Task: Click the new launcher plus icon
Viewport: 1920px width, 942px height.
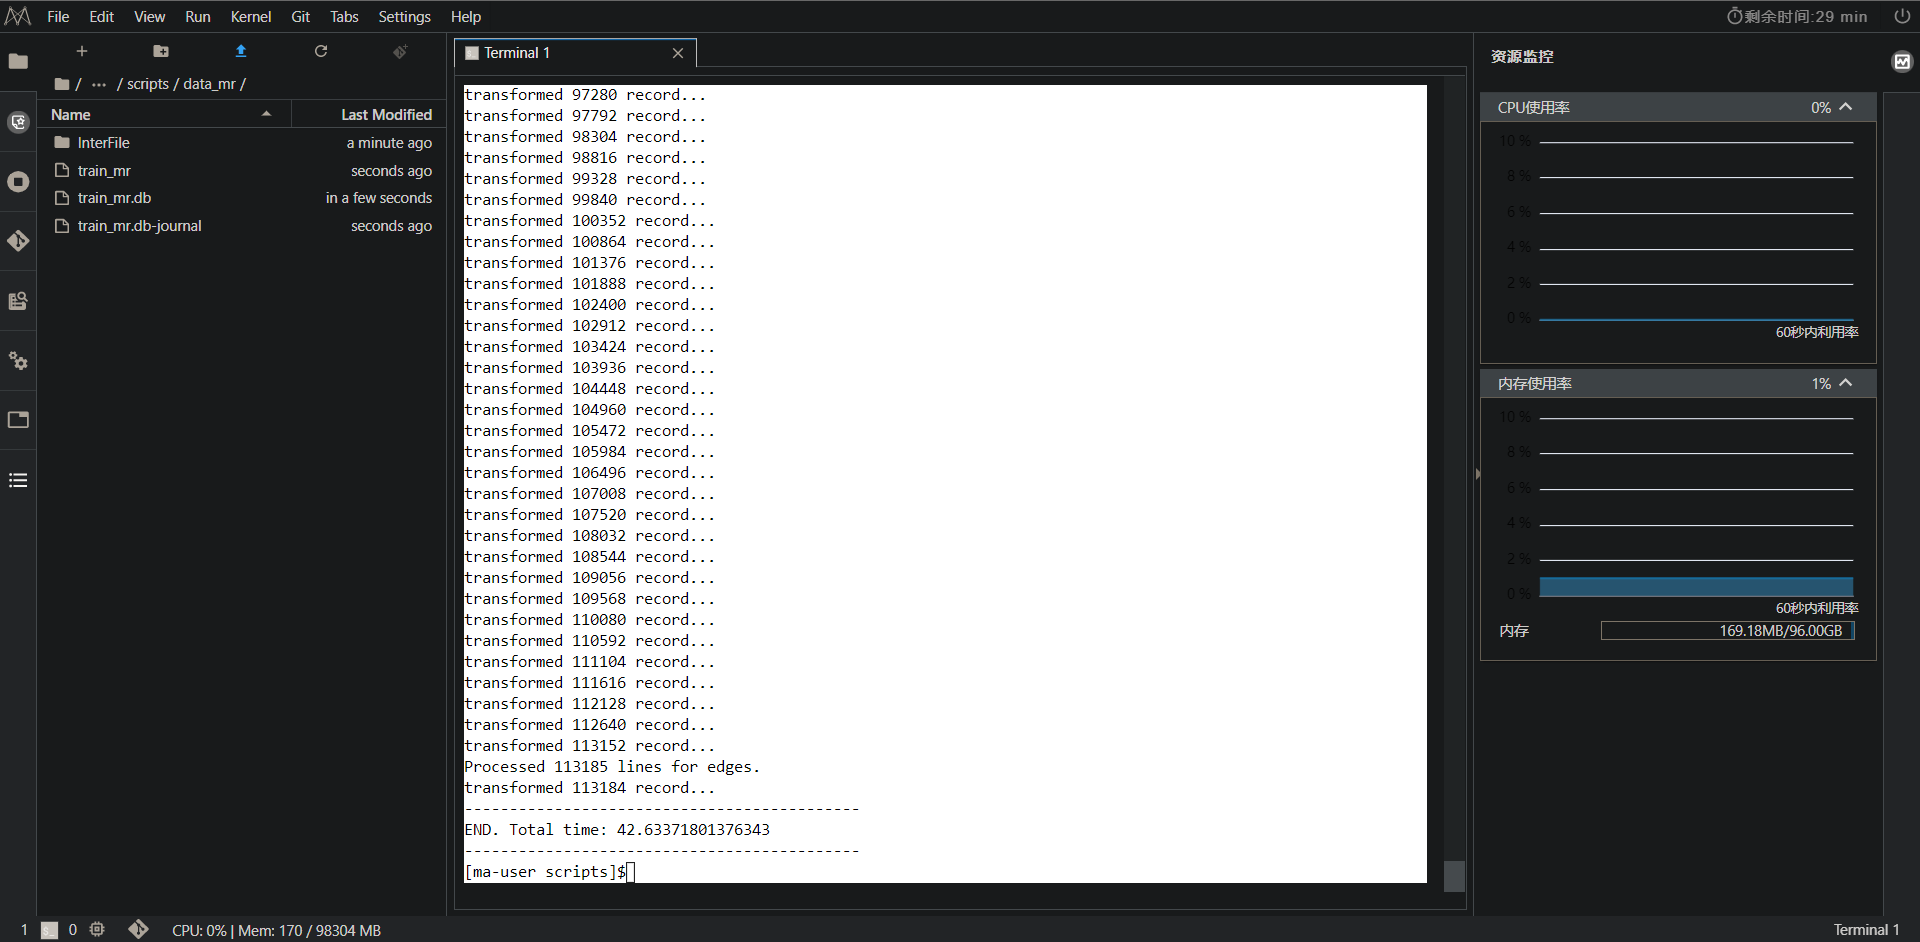Action: pos(82,51)
